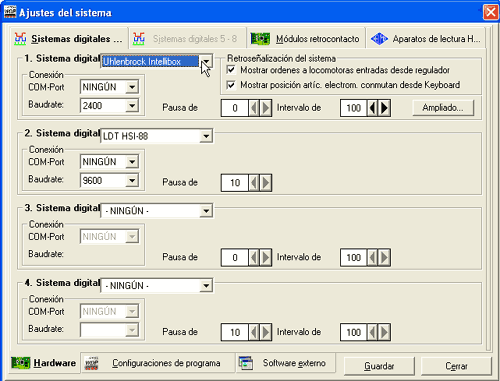Open the 4. Sistema digital dropdown
Viewport: 500px width, 381px height.
(x=206, y=286)
